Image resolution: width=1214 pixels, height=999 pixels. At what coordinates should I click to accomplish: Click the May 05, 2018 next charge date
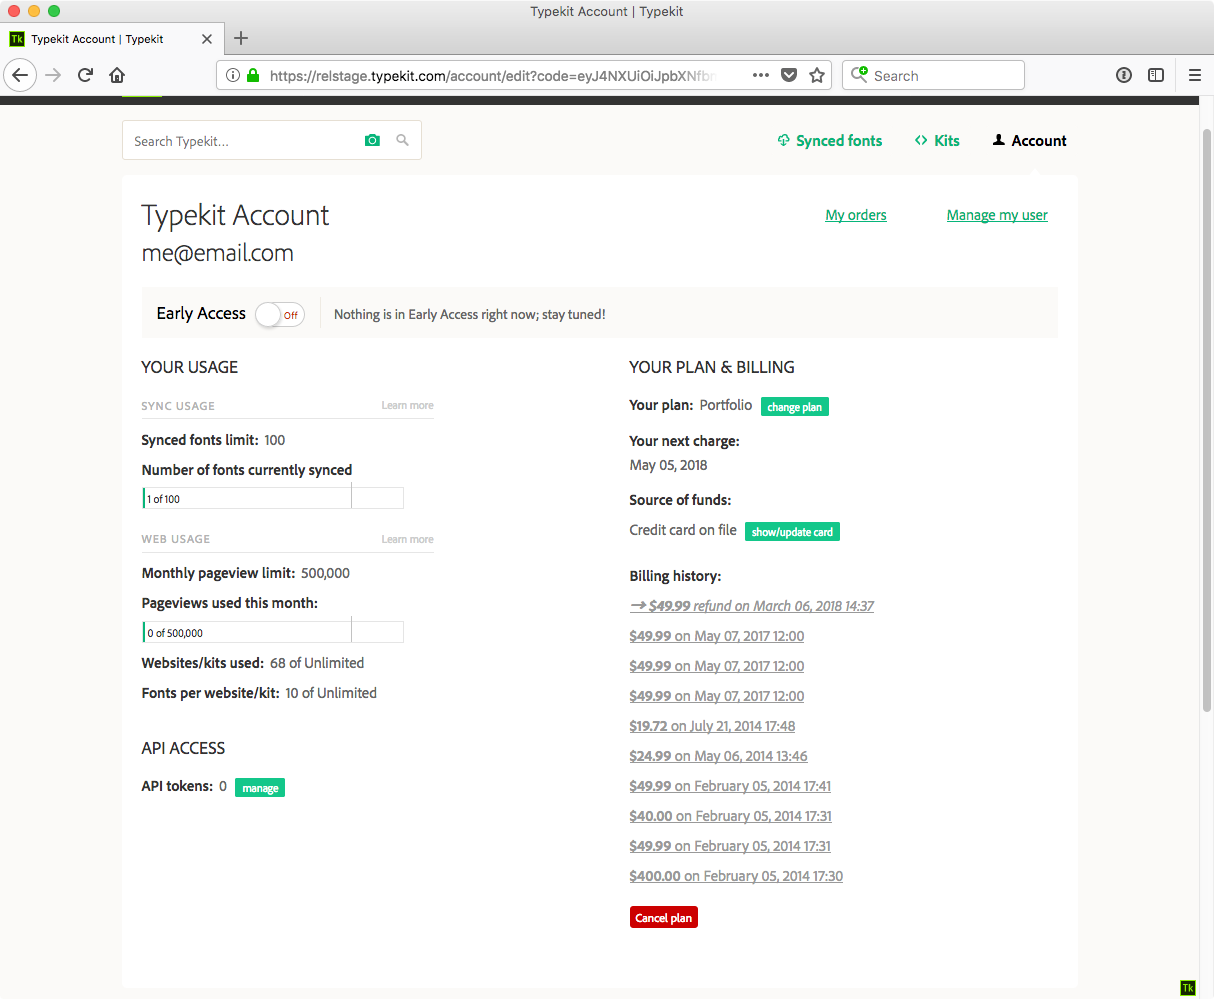(x=668, y=465)
